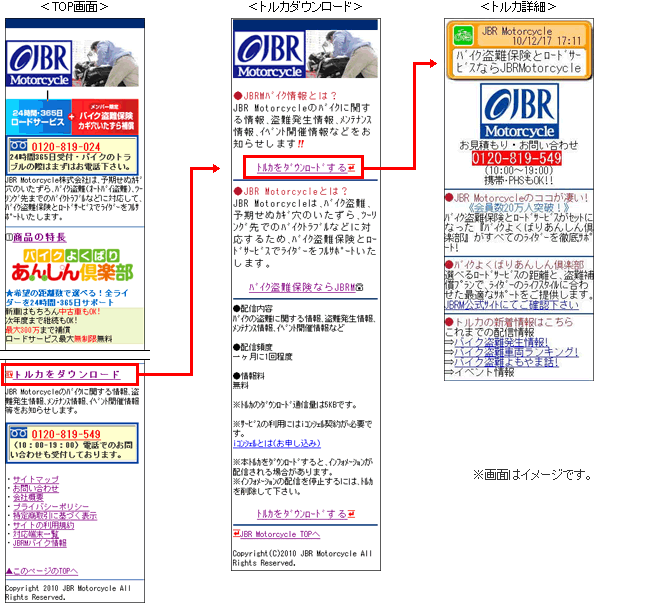The width and height of the screenshot is (672, 603).
Task: Call 0120-819-549 in the yellow box
Action: (x=66, y=434)
